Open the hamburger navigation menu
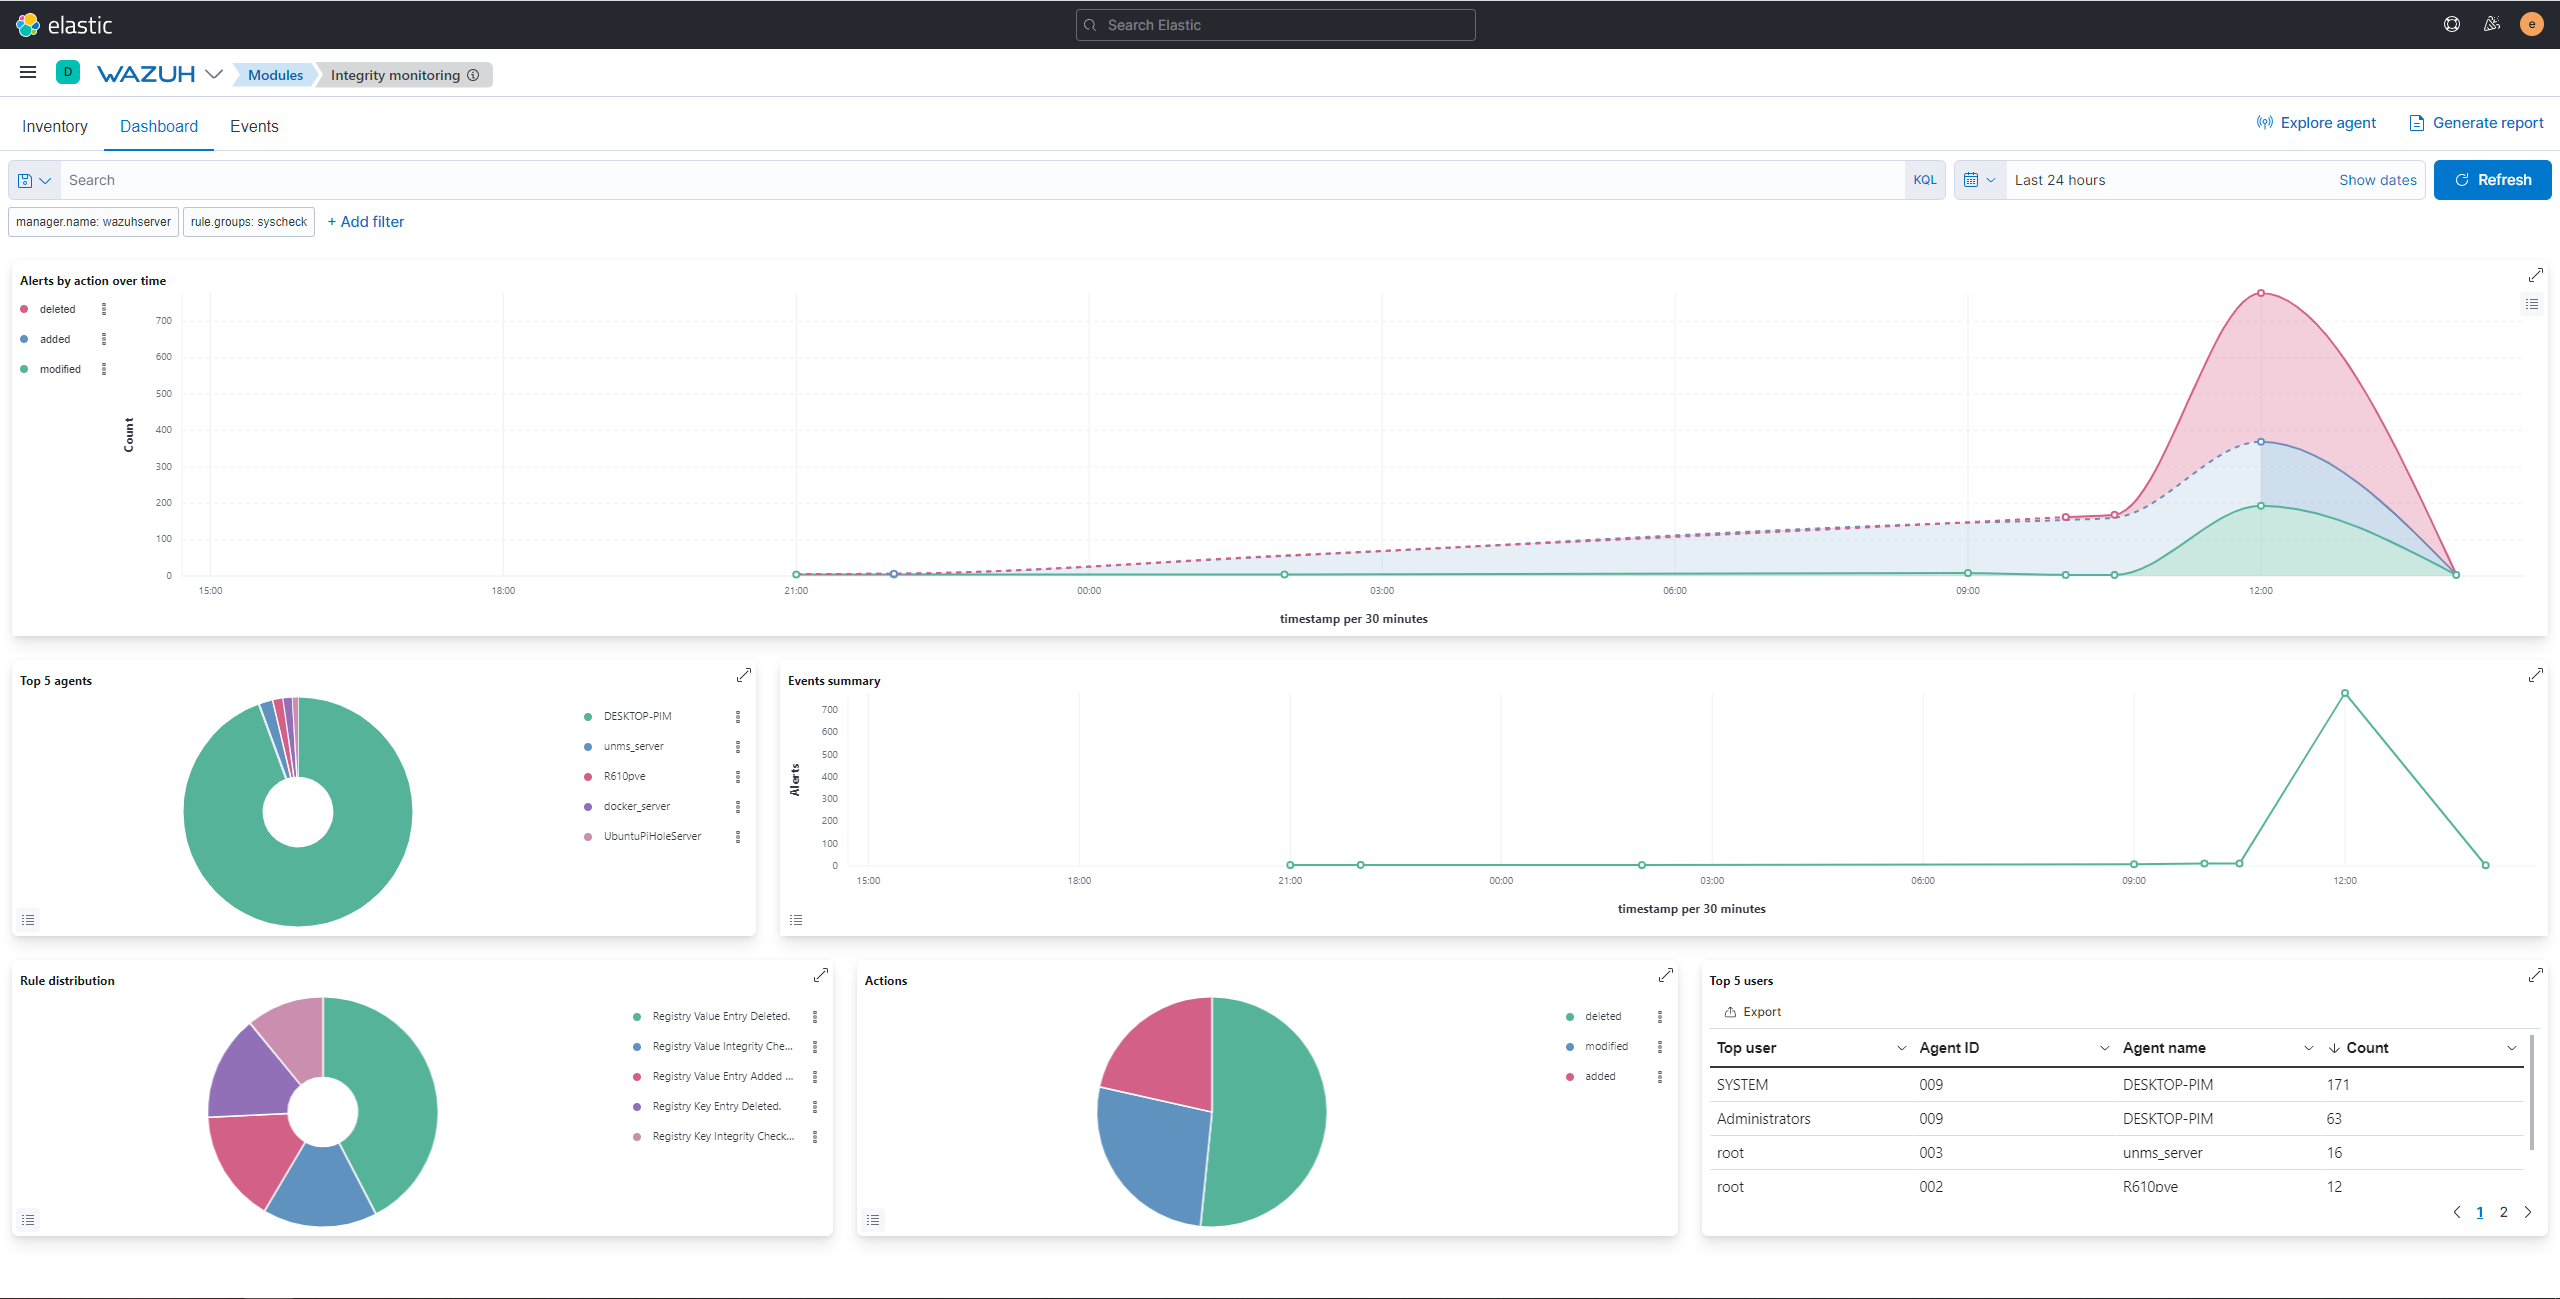This screenshot has width=2560, height=1299. [28, 72]
